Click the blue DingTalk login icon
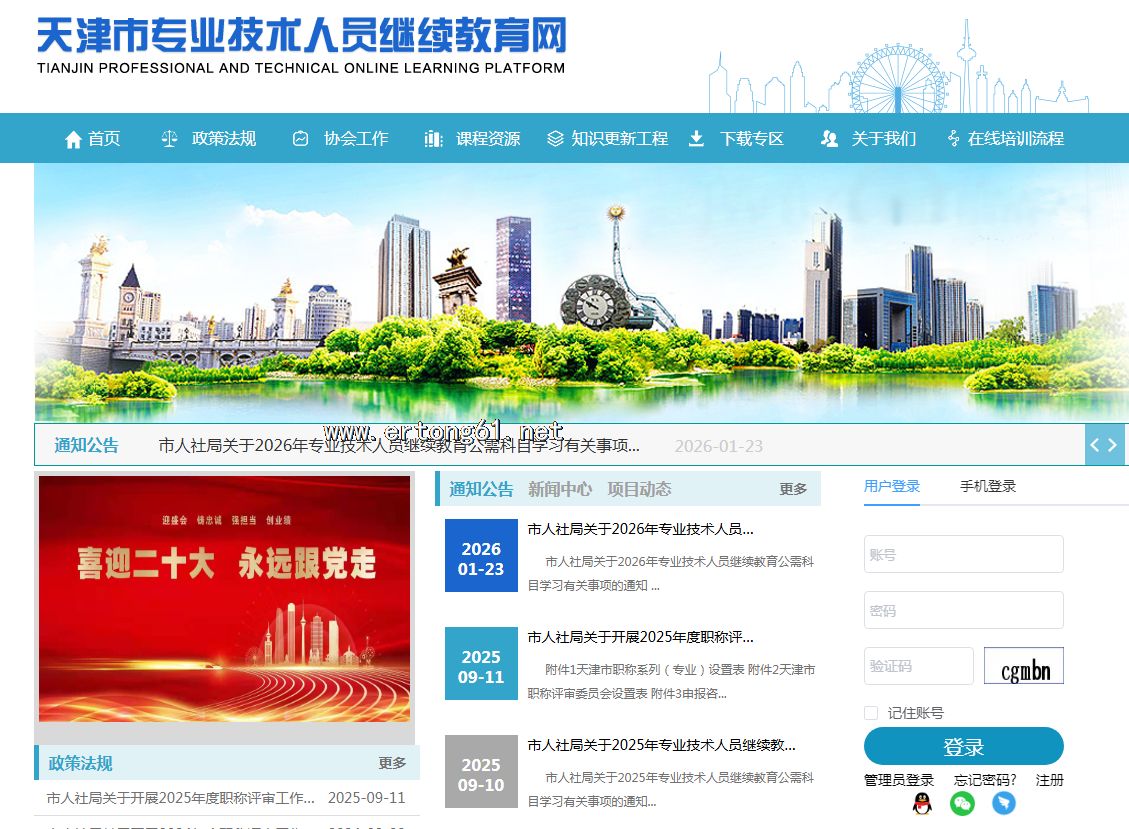1129x829 pixels. click(1003, 803)
